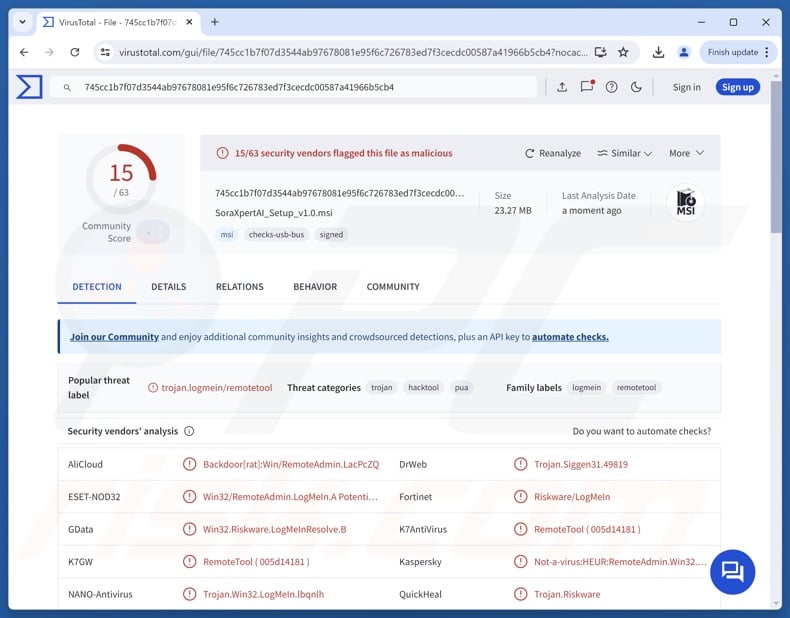Click the hacktool threat category tag
The height and width of the screenshot is (618, 790).
point(423,387)
